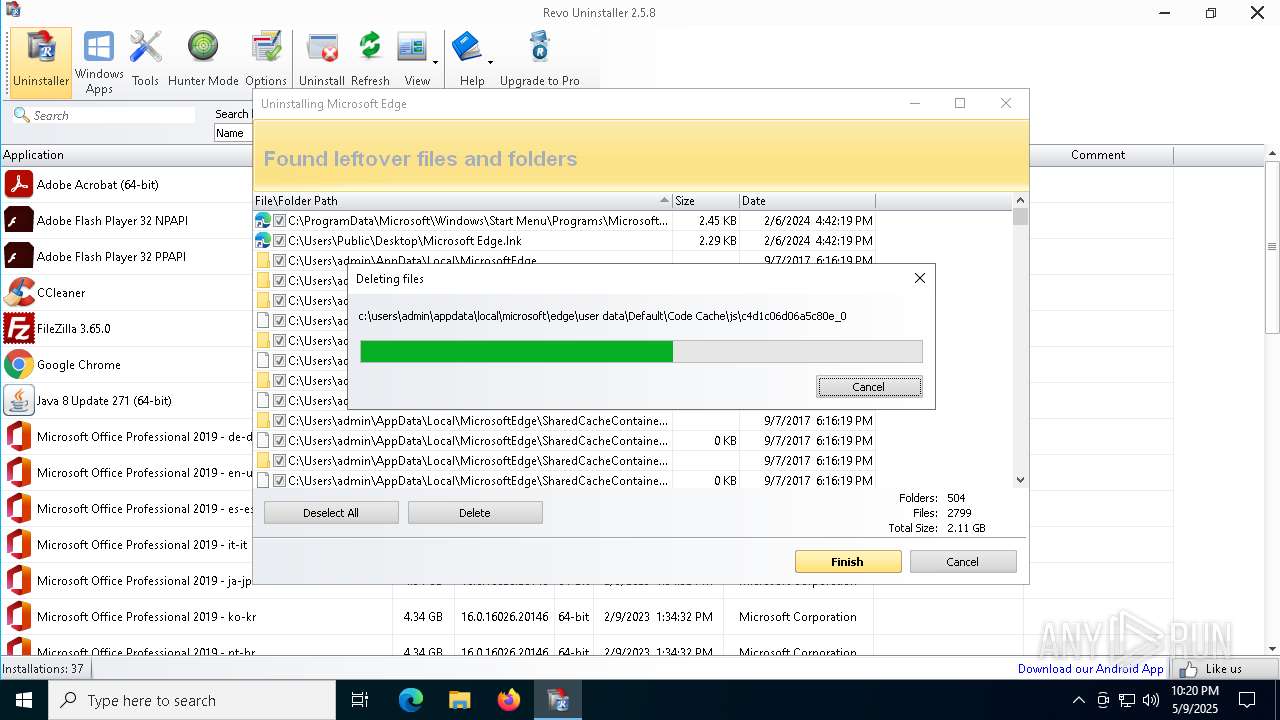The image size is (1280, 720).
Task: Uncheck Microsoft Edge.lnk desktop shortcut
Action: (x=280, y=241)
